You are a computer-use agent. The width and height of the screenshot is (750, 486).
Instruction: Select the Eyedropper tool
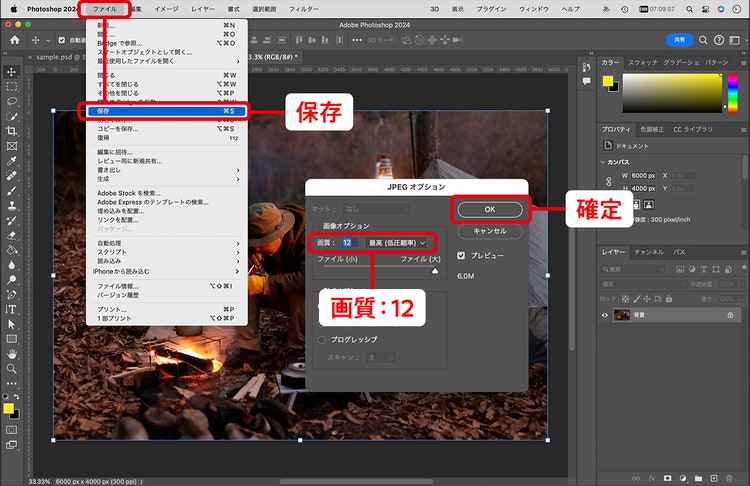(11, 161)
